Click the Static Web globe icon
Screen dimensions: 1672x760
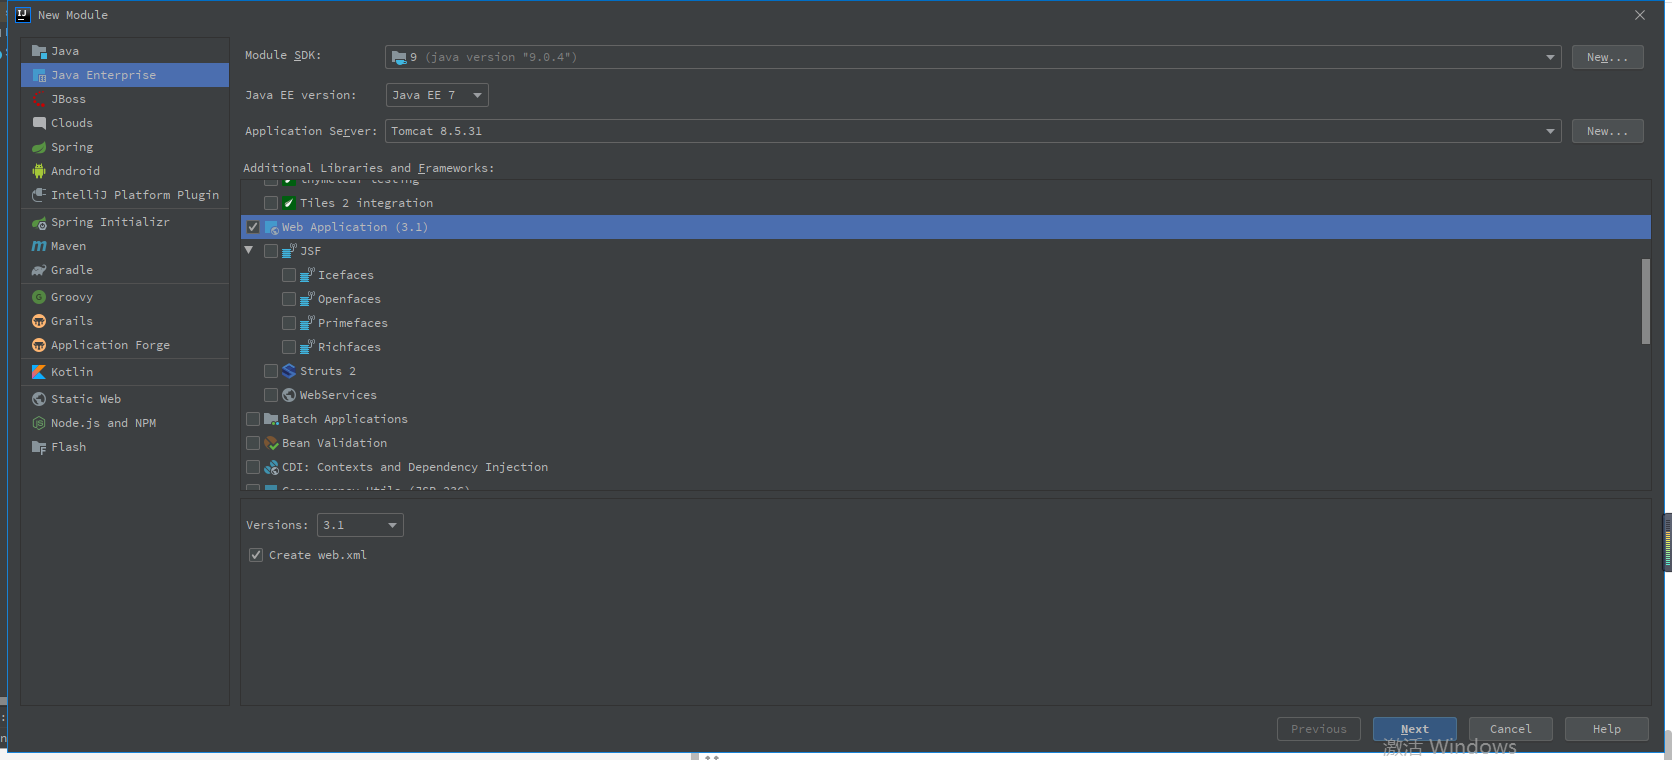click(x=39, y=399)
